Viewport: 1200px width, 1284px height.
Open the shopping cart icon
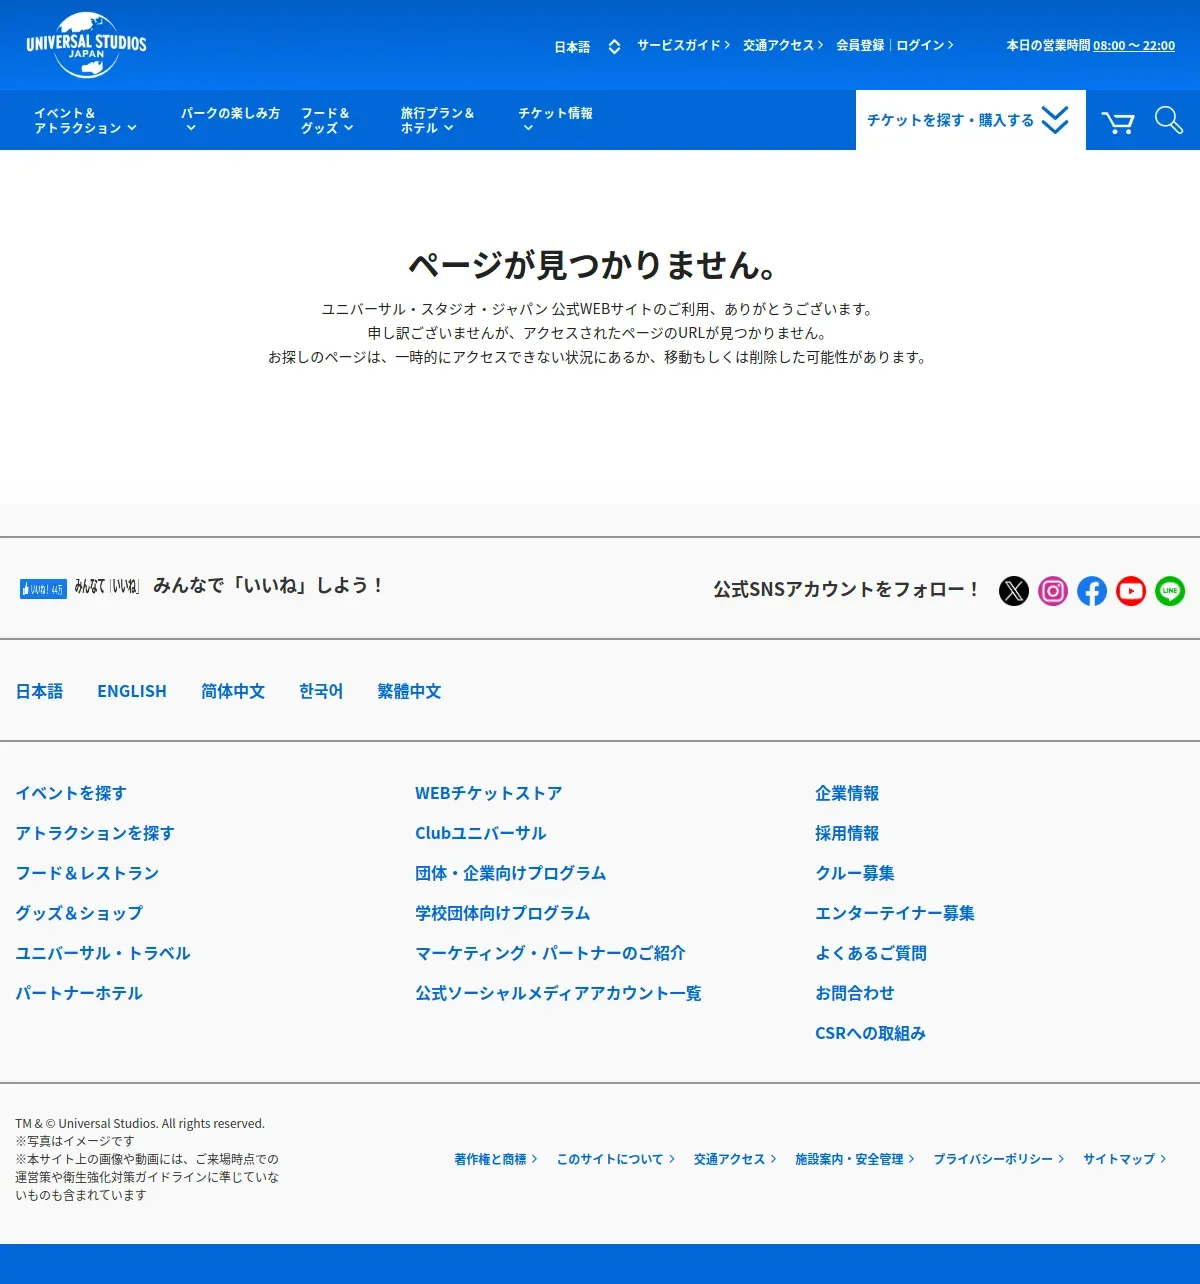(1118, 122)
